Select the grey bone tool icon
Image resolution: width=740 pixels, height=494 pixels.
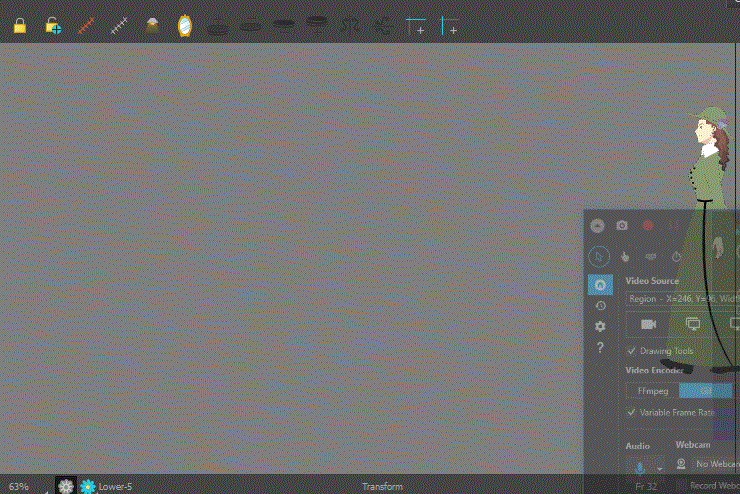point(119,26)
